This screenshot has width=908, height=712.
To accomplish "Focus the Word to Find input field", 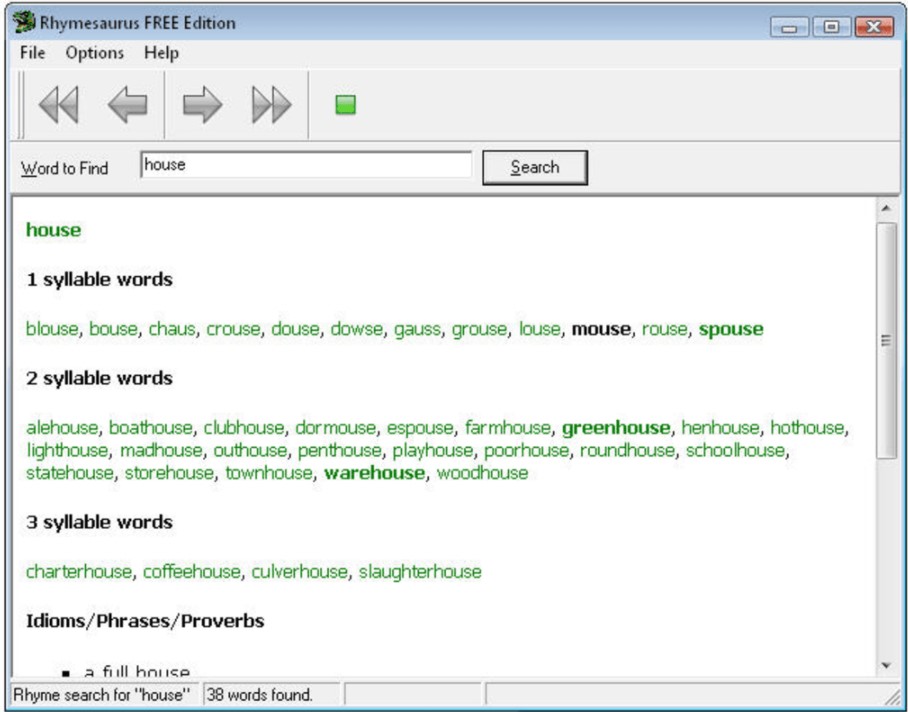I will (x=306, y=165).
